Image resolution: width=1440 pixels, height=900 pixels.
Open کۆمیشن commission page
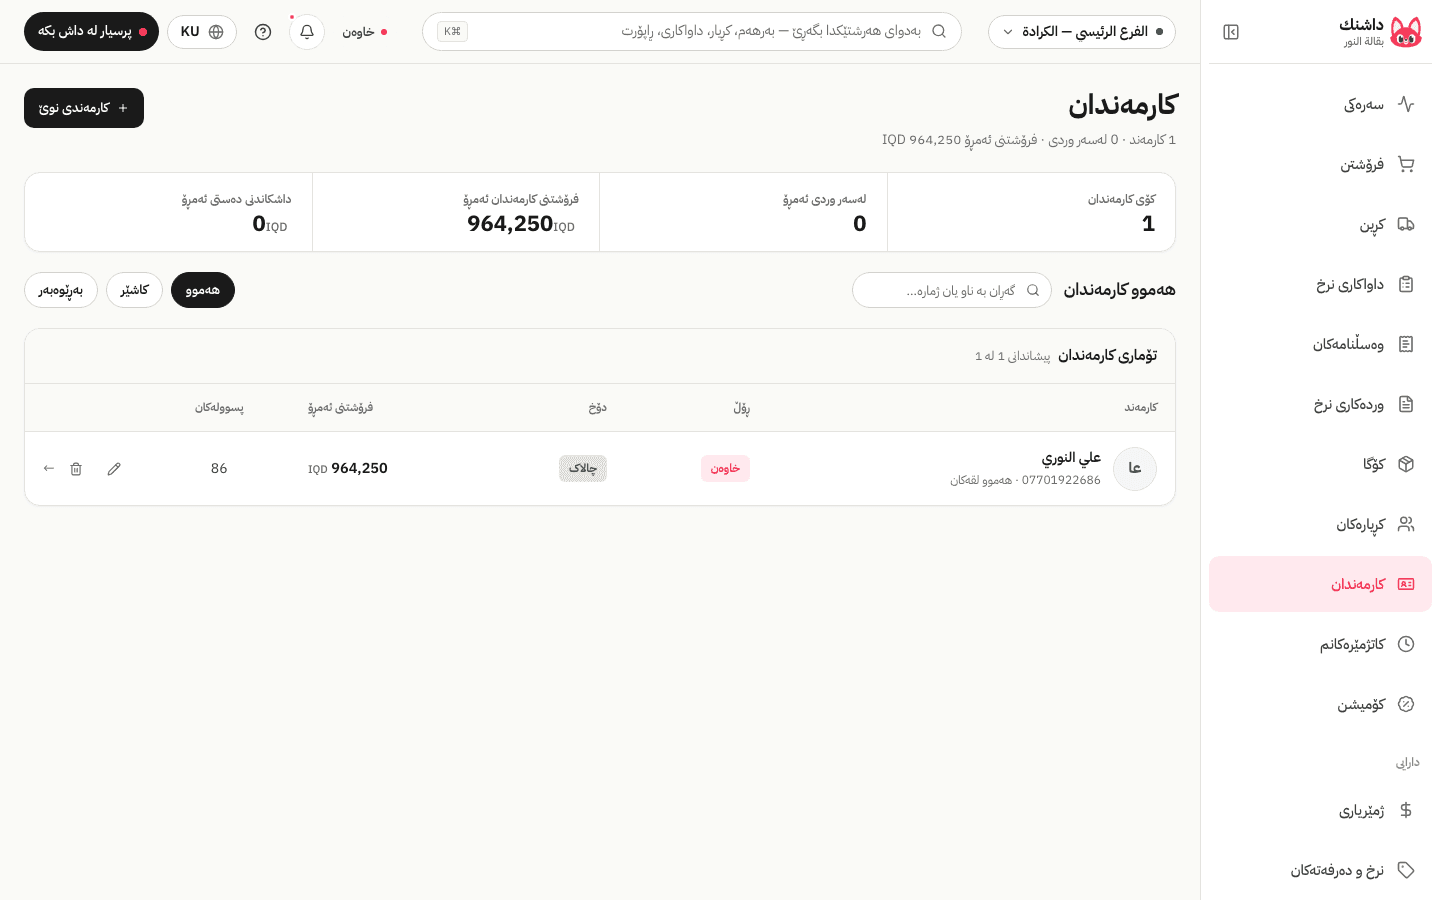coord(1320,704)
